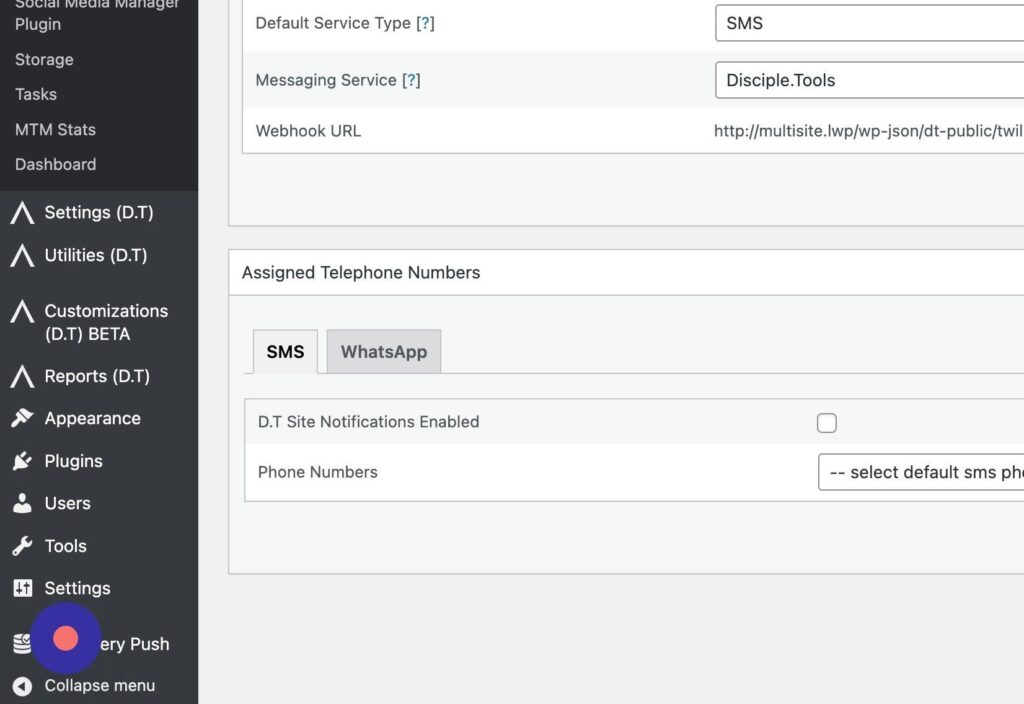Open the MTM Stats submenu item
Image resolution: width=1024 pixels, height=704 pixels.
click(55, 129)
